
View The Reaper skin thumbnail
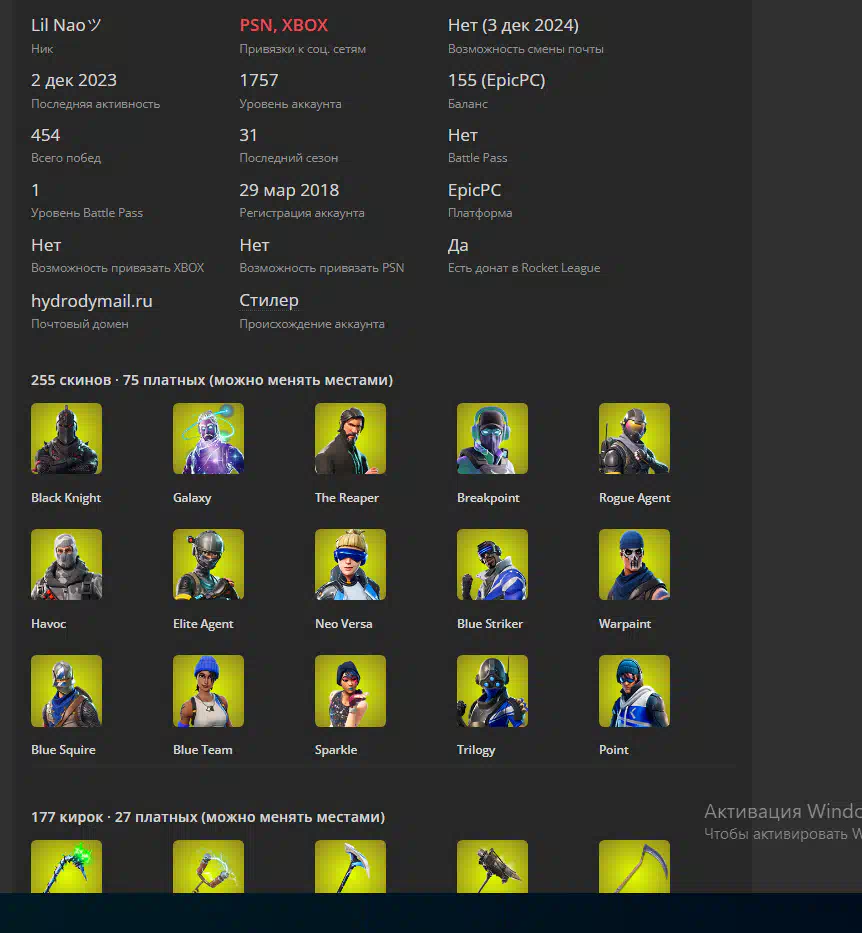pyautogui.click(x=350, y=439)
